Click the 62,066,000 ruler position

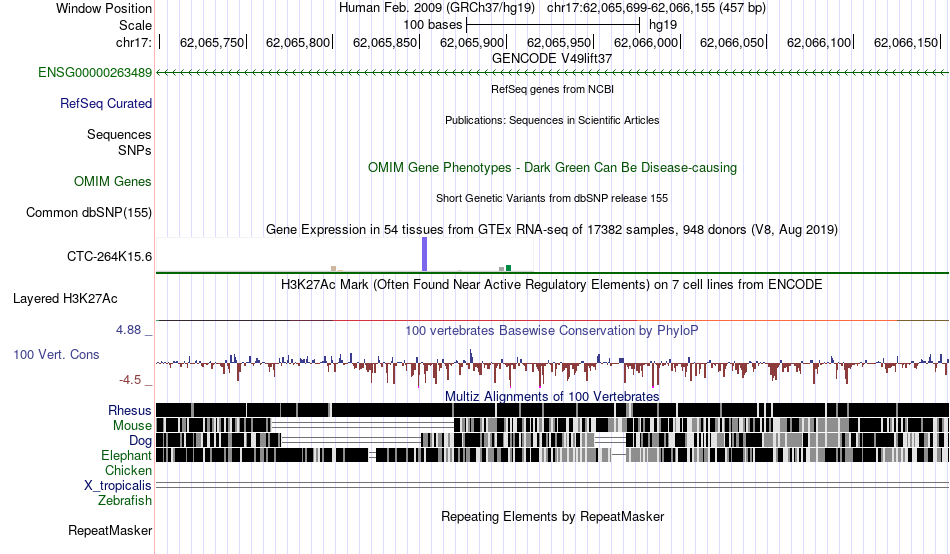click(x=646, y=42)
